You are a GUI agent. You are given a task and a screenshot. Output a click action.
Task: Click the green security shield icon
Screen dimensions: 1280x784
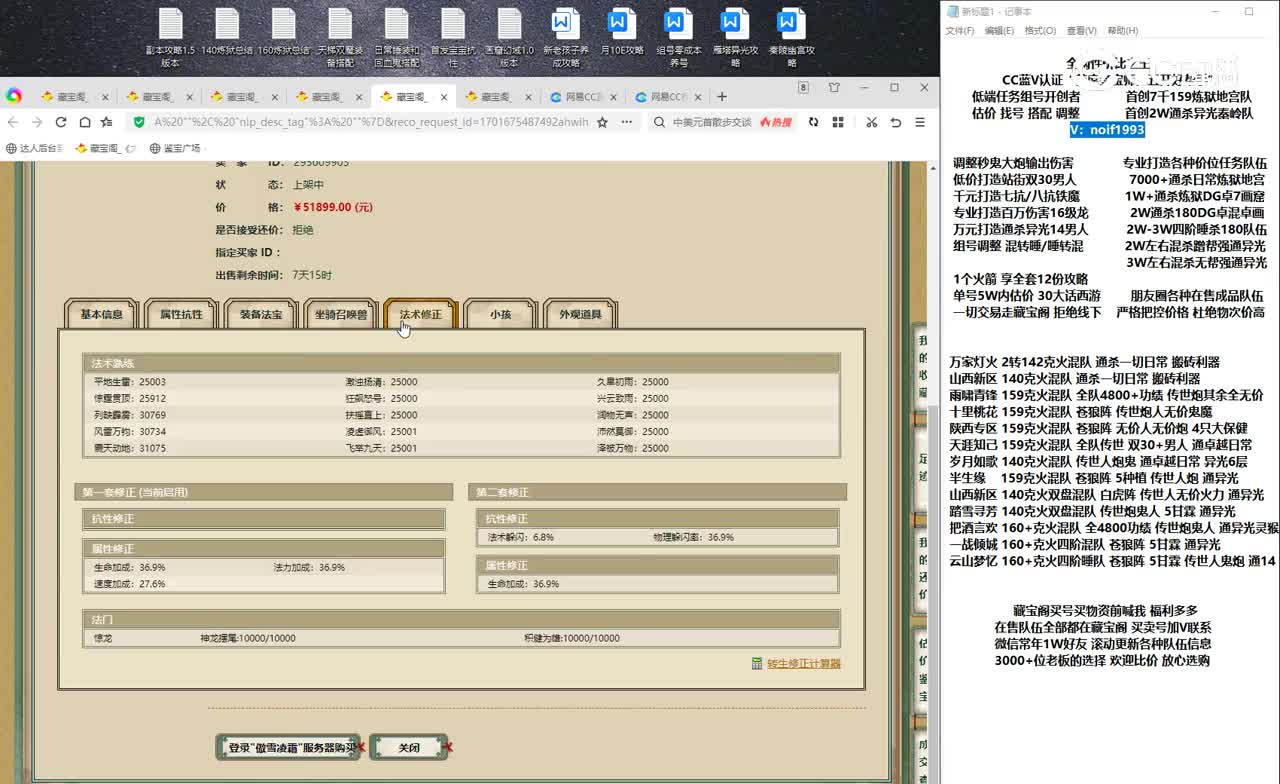(140, 122)
